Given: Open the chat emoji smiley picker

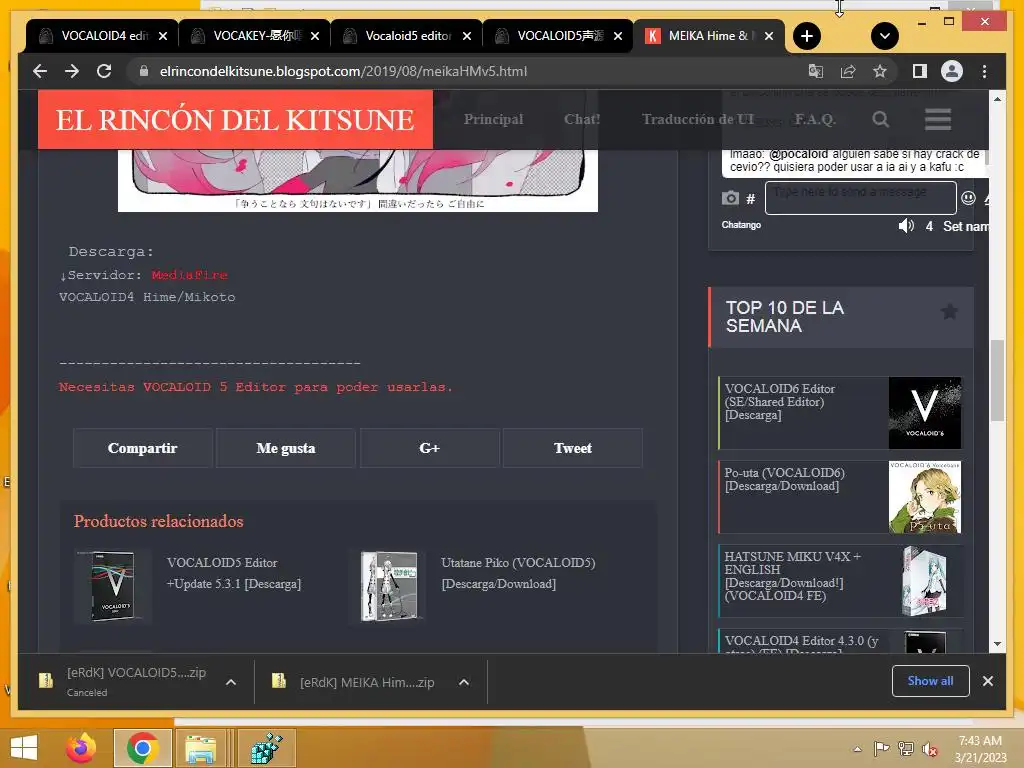Looking at the screenshot, I should click(x=968, y=198).
